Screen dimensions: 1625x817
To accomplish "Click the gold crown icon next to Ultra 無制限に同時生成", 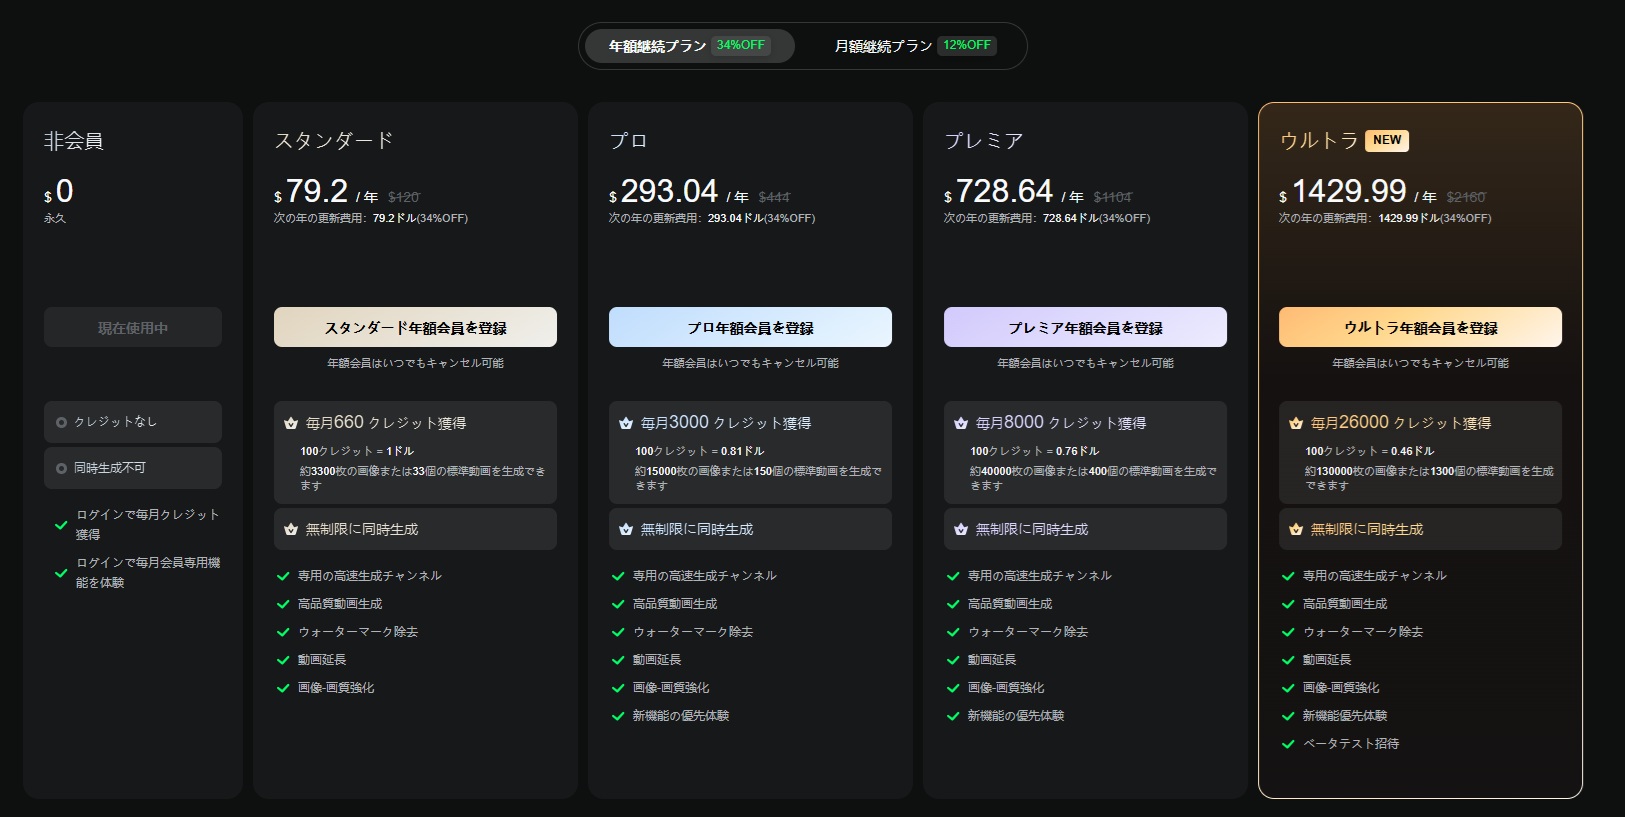I will pyautogui.click(x=1296, y=530).
